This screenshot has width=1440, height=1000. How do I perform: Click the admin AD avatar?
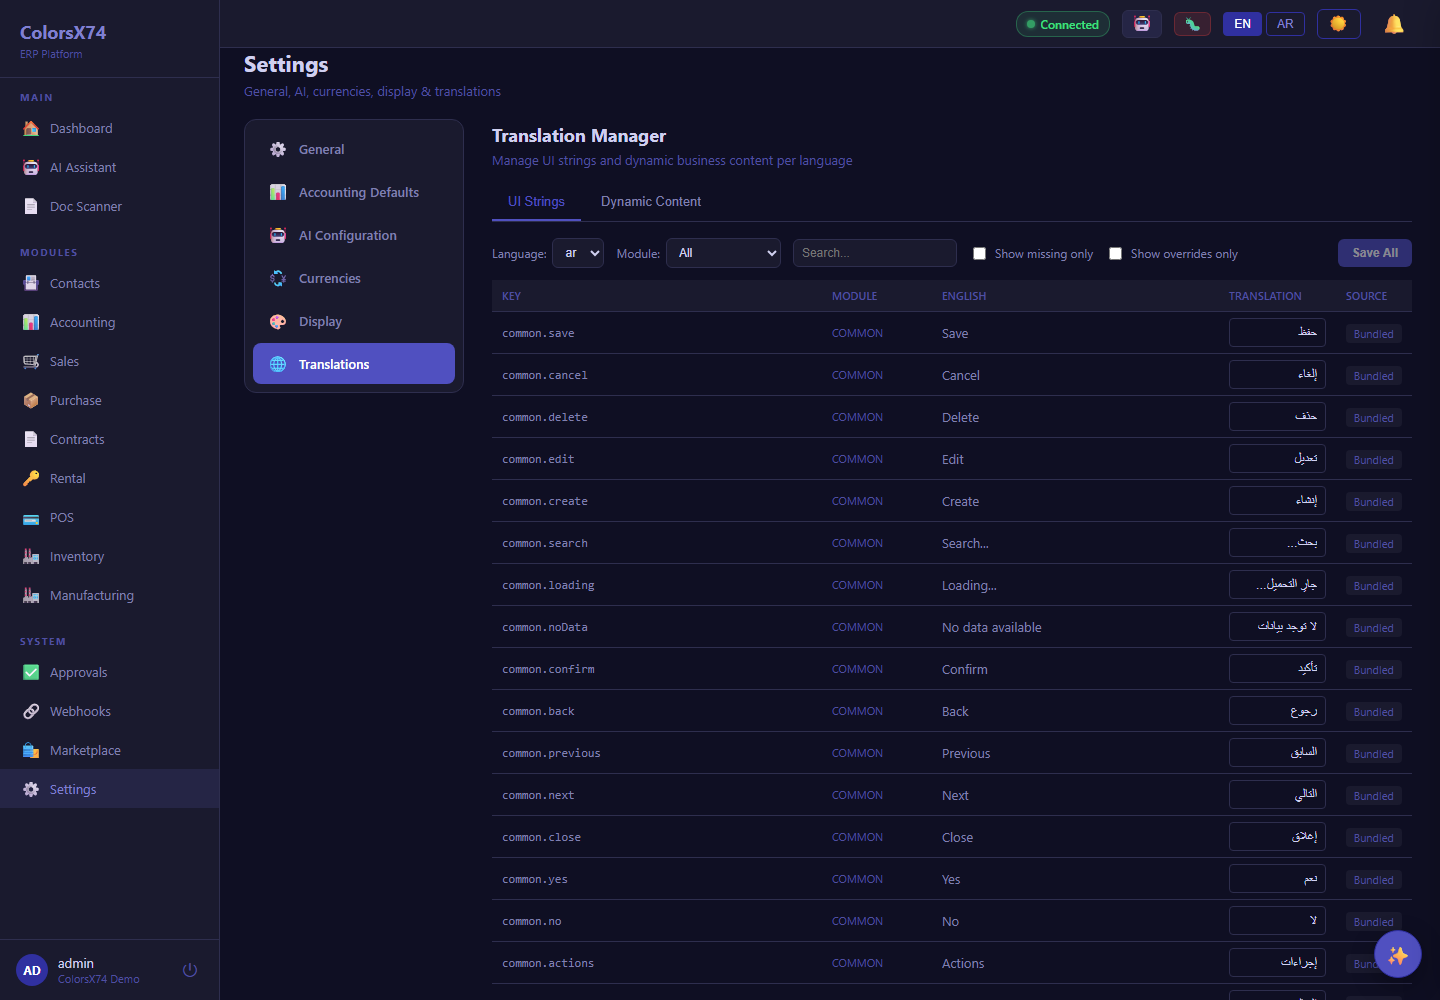[x=32, y=970]
